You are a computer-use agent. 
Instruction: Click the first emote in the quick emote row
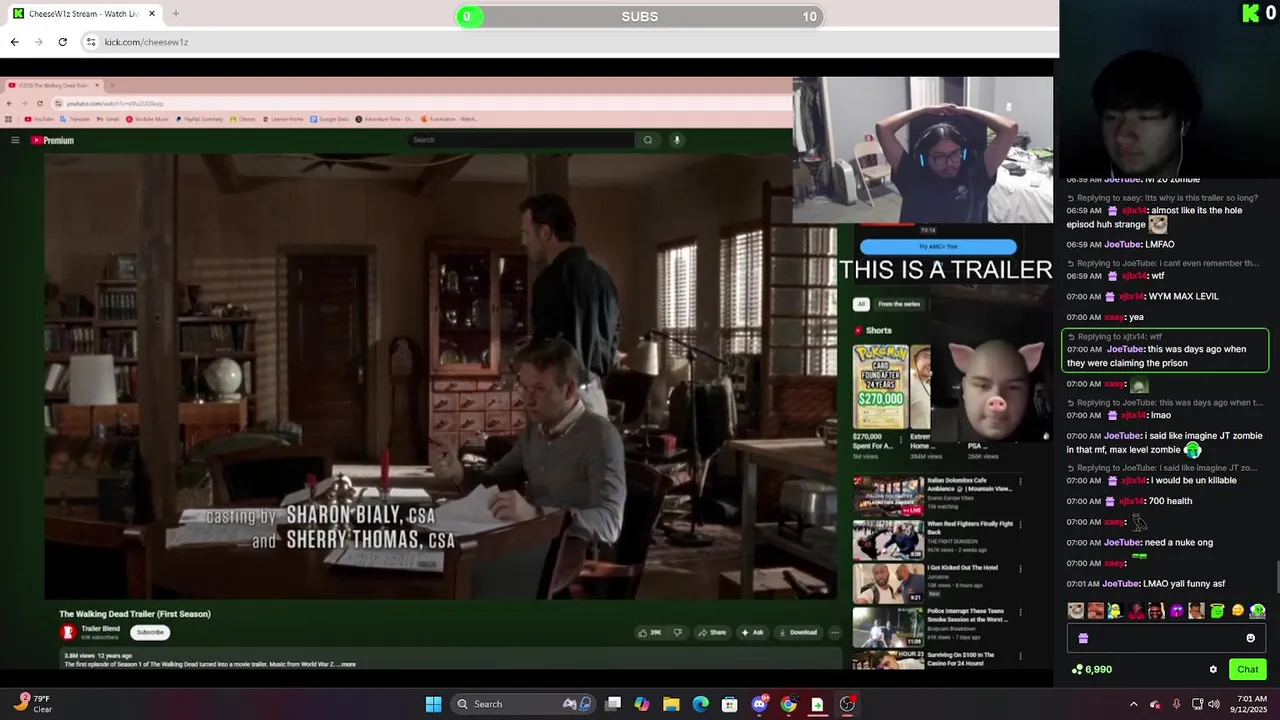(1076, 611)
